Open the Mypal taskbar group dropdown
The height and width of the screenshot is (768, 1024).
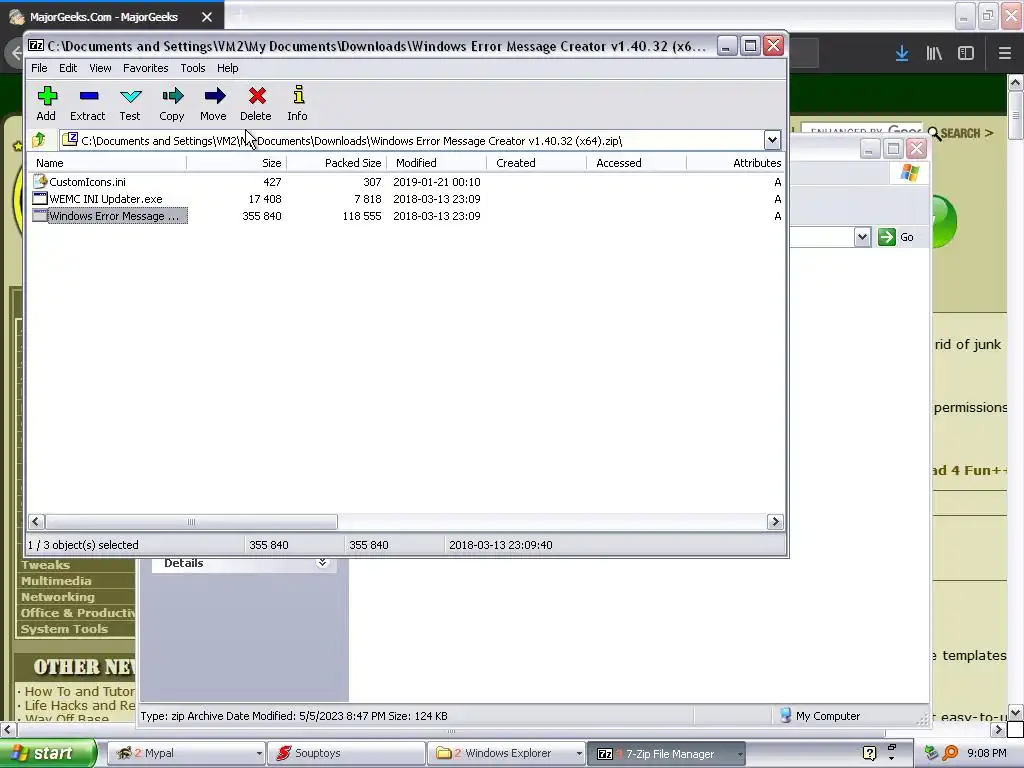259,754
